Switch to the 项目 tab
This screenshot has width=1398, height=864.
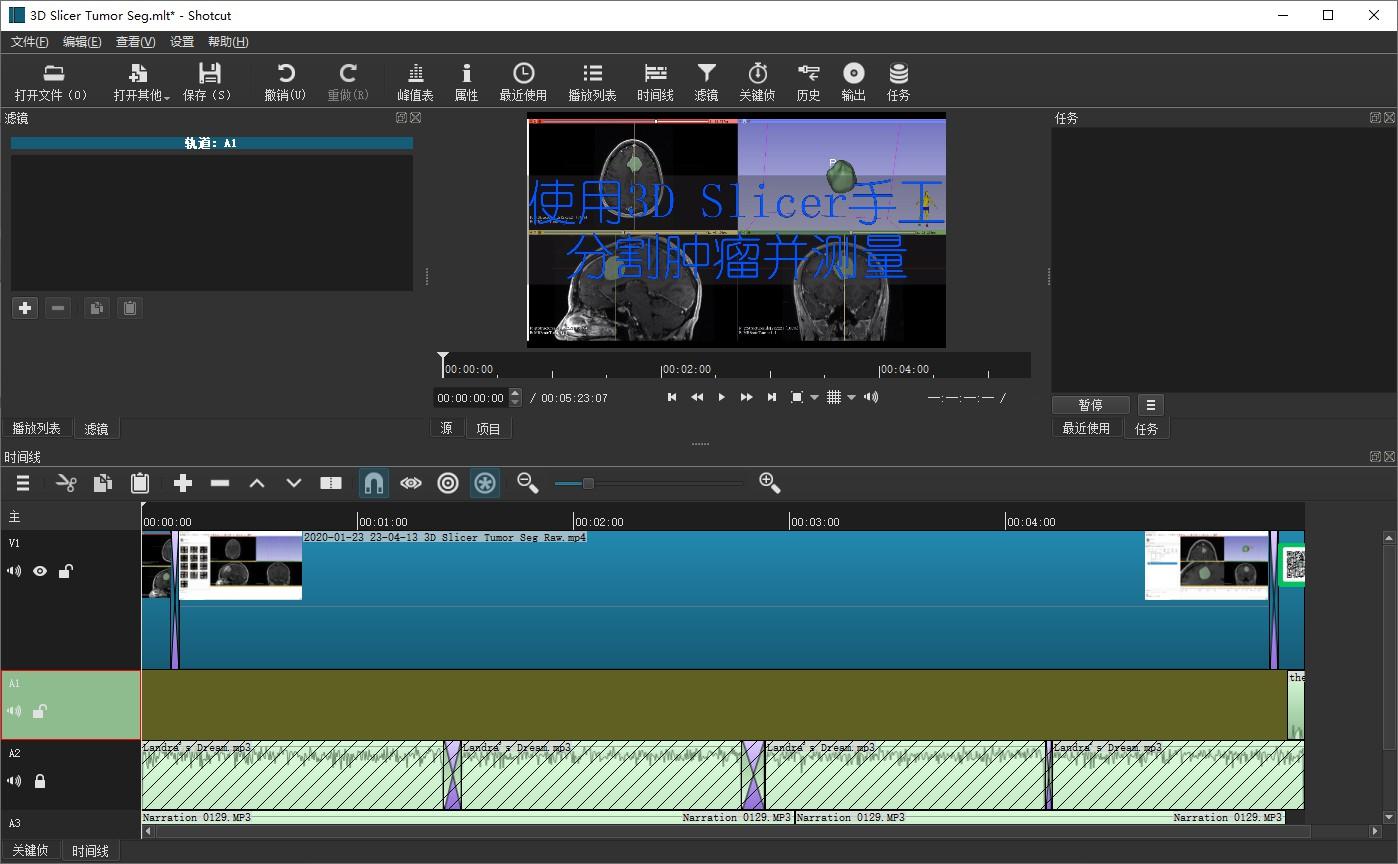488,428
